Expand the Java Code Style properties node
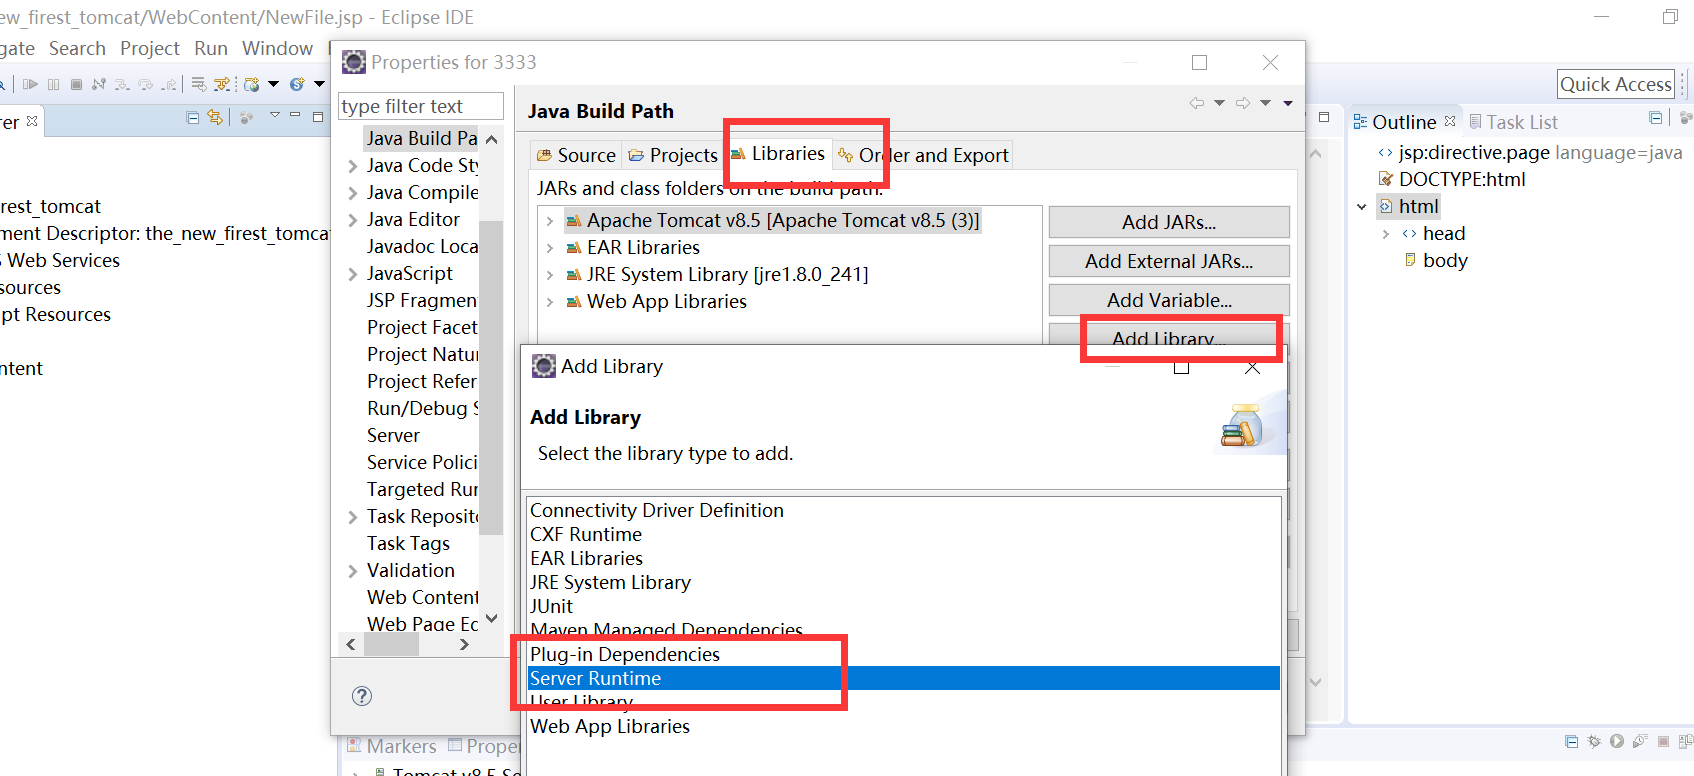Image resolution: width=1694 pixels, height=776 pixels. coord(352,166)
